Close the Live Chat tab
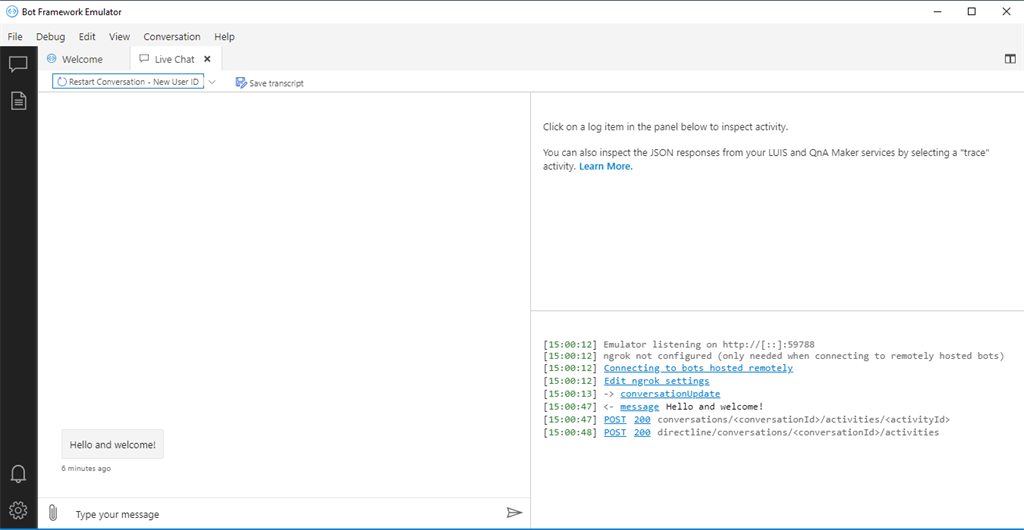Viewport: 1024px width, 530px height. point(208,59)
